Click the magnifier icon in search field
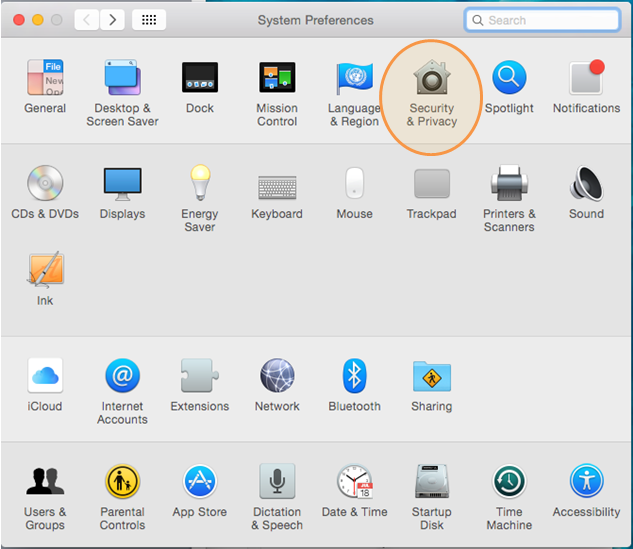This screenshot has width=633, height=549. pos(478,20)
